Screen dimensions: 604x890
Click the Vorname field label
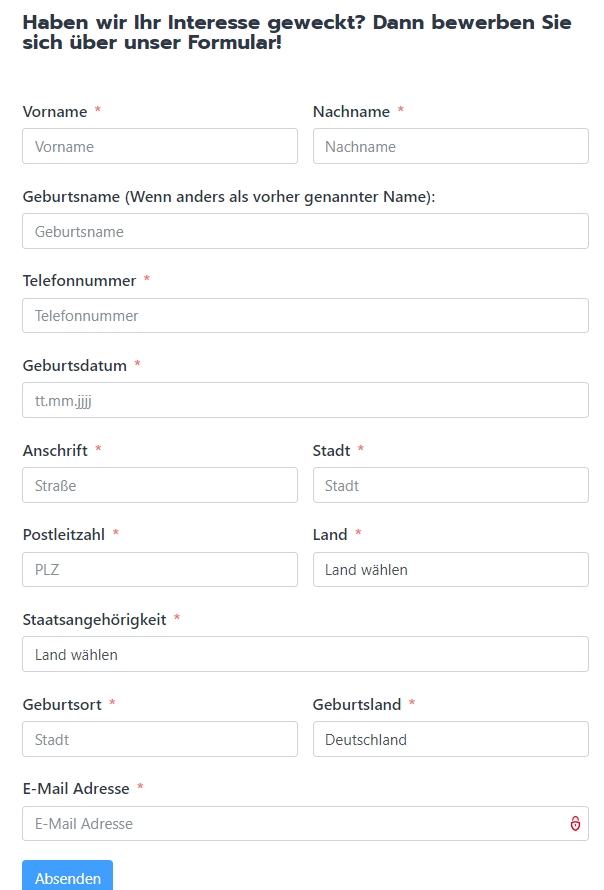point(55,111)
